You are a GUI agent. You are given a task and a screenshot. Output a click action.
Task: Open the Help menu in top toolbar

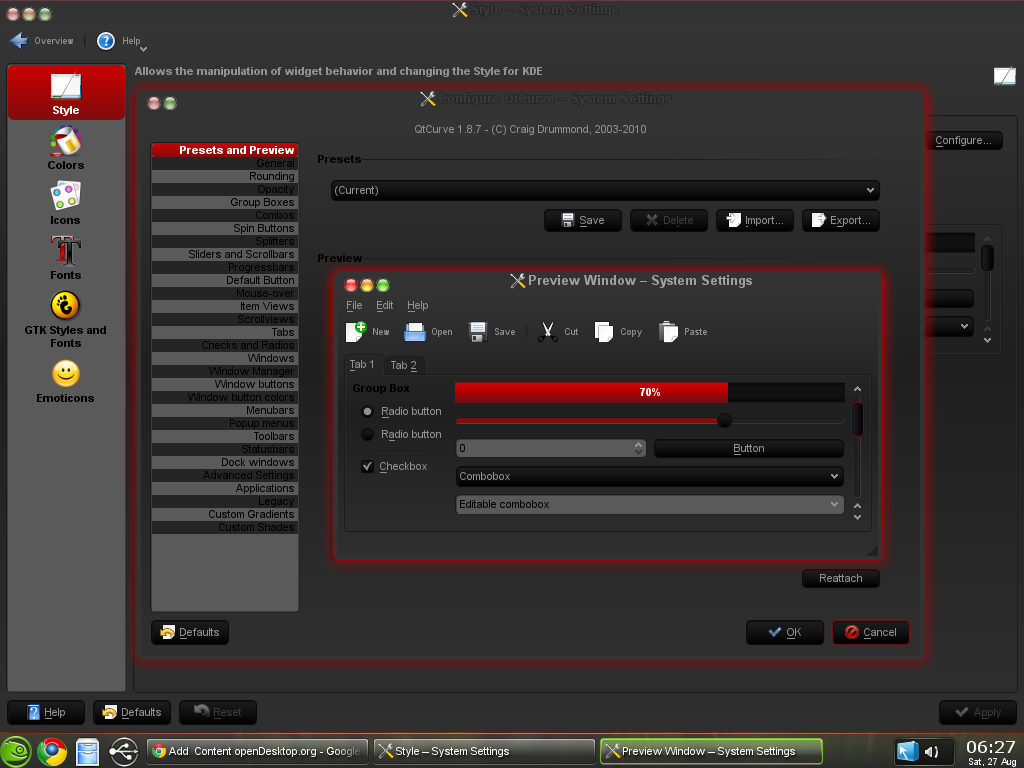121,41
